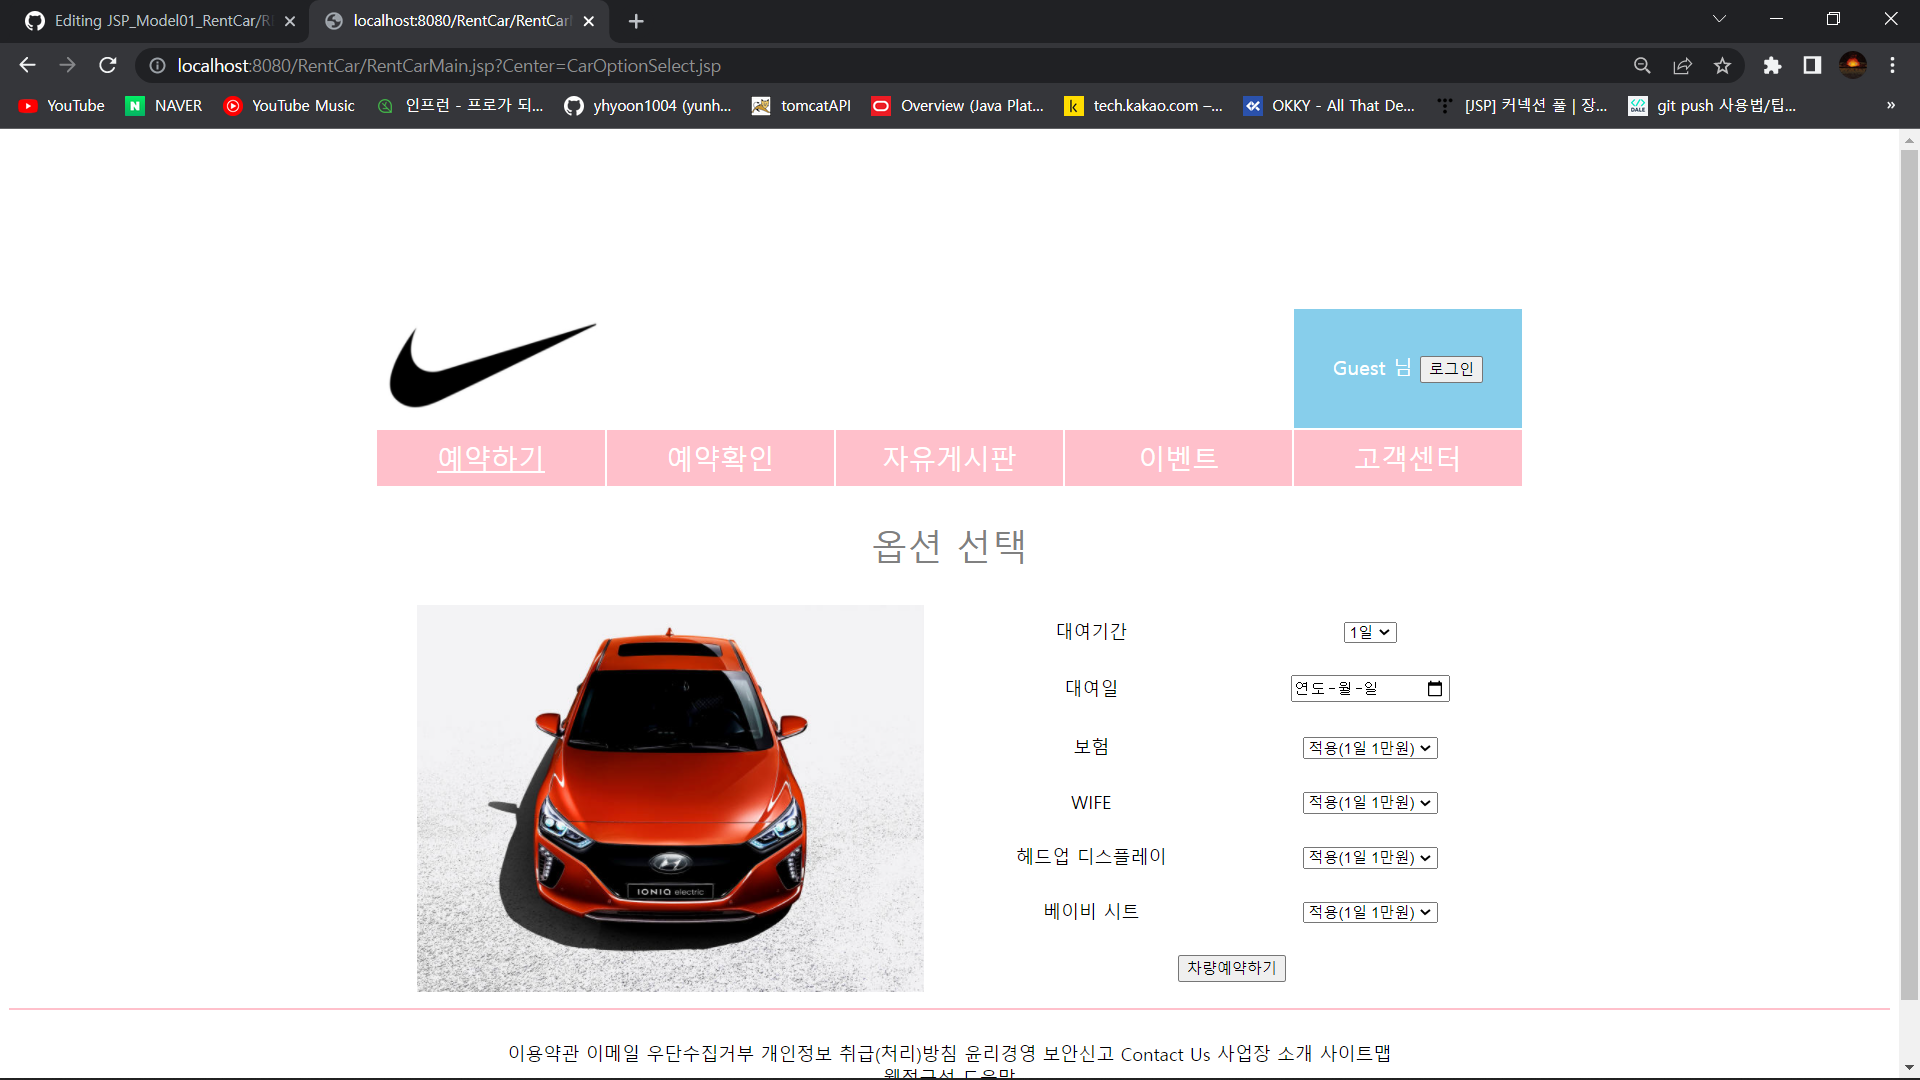
Task: Open the browser extensions panel
Action: pyautogui.click(x=1773, y=65)
